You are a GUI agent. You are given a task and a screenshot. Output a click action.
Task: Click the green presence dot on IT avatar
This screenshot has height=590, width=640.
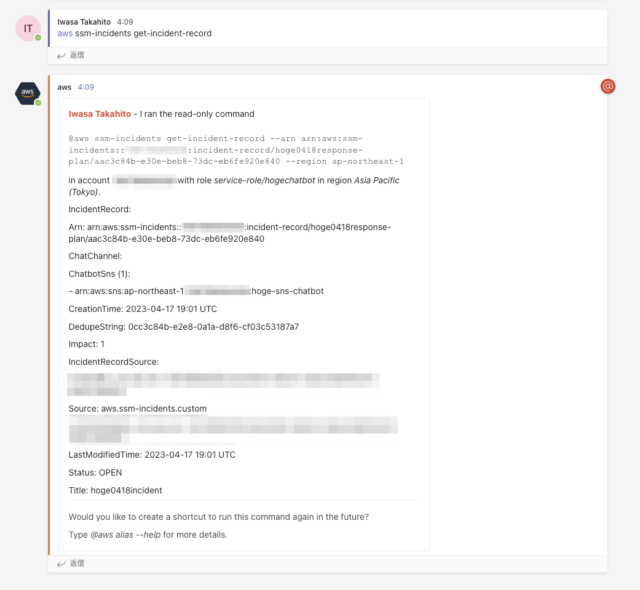38,38
